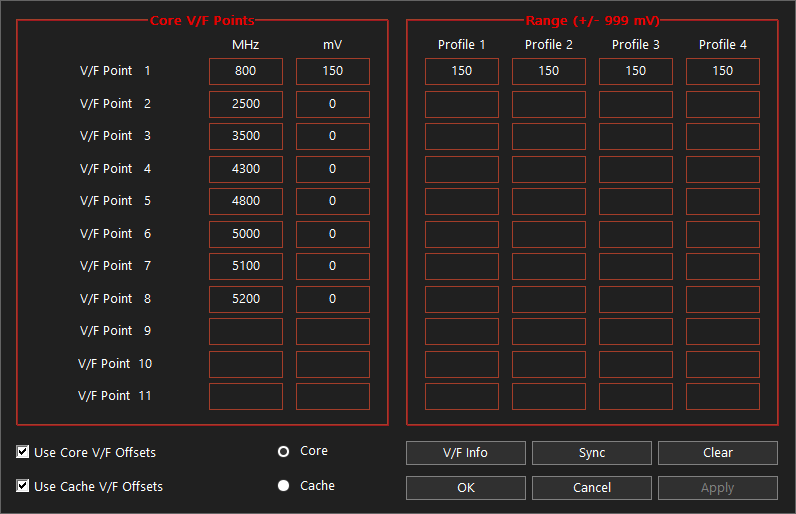Edit Profile 3 range field showing 150
This screenshot has height=514, width=796.
(636, 71)
